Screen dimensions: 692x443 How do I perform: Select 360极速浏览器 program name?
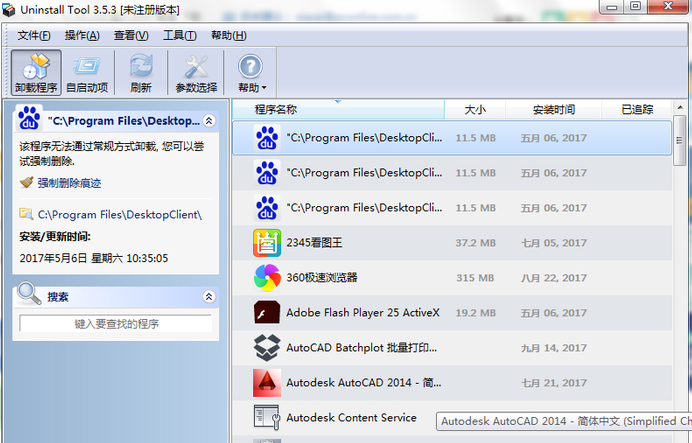tap(322, 278)
